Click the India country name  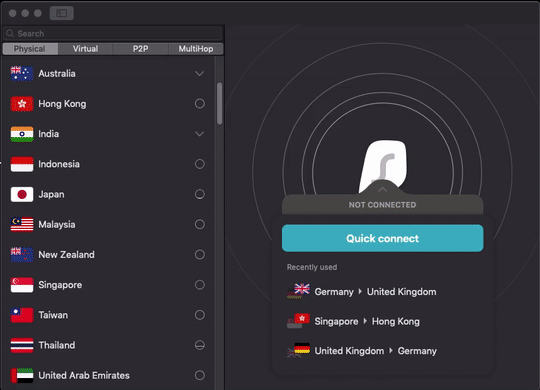(x=49, y=134)
